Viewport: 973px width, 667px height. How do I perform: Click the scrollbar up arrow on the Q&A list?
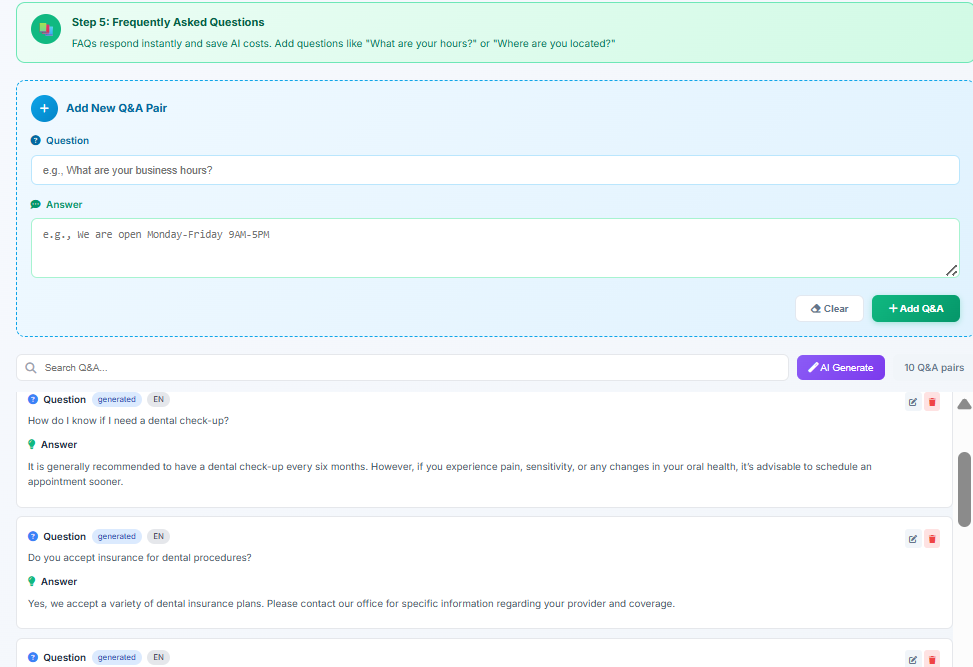963,402
